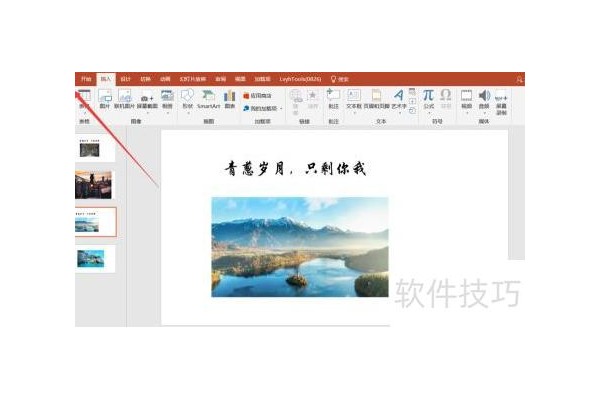Click the Text Box (文本框) icon
Viewport: 600px width, 400px height.
click(354, 95)
